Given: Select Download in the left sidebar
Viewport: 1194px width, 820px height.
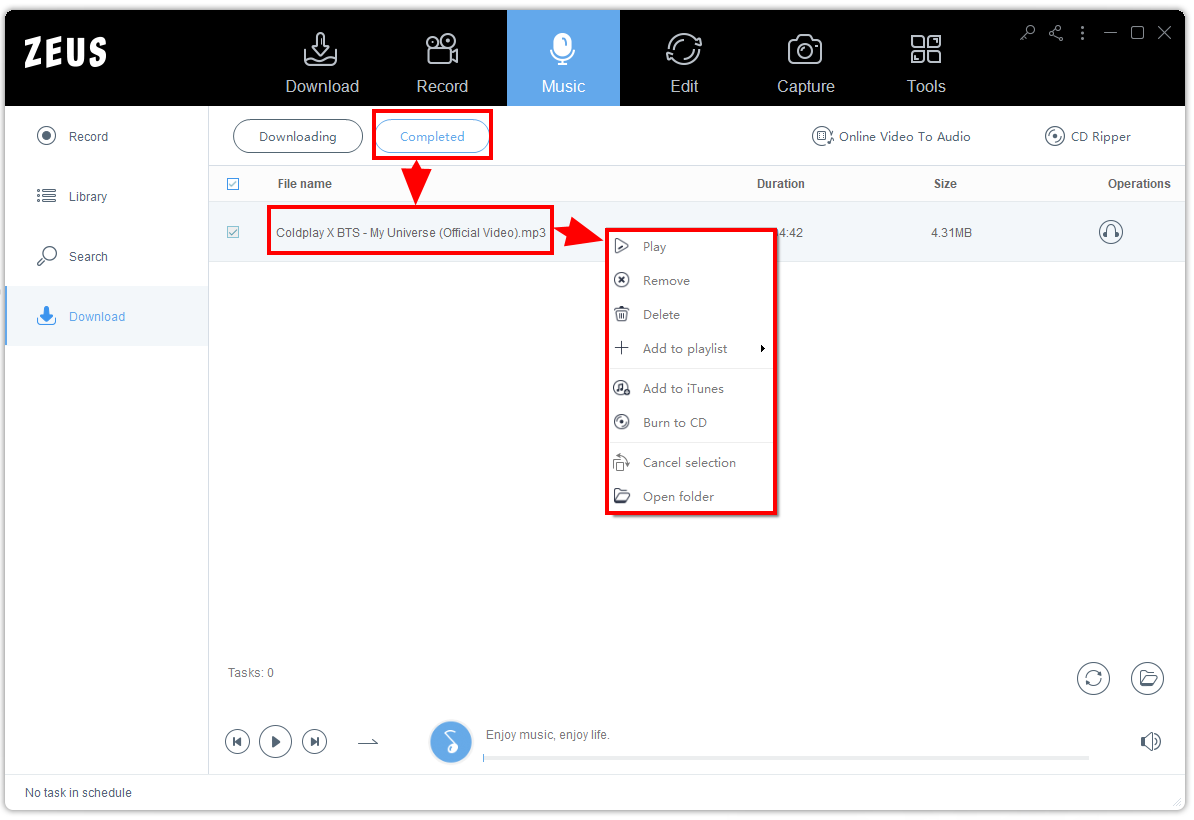Looking at the screenshot, I should coord(107,316).
